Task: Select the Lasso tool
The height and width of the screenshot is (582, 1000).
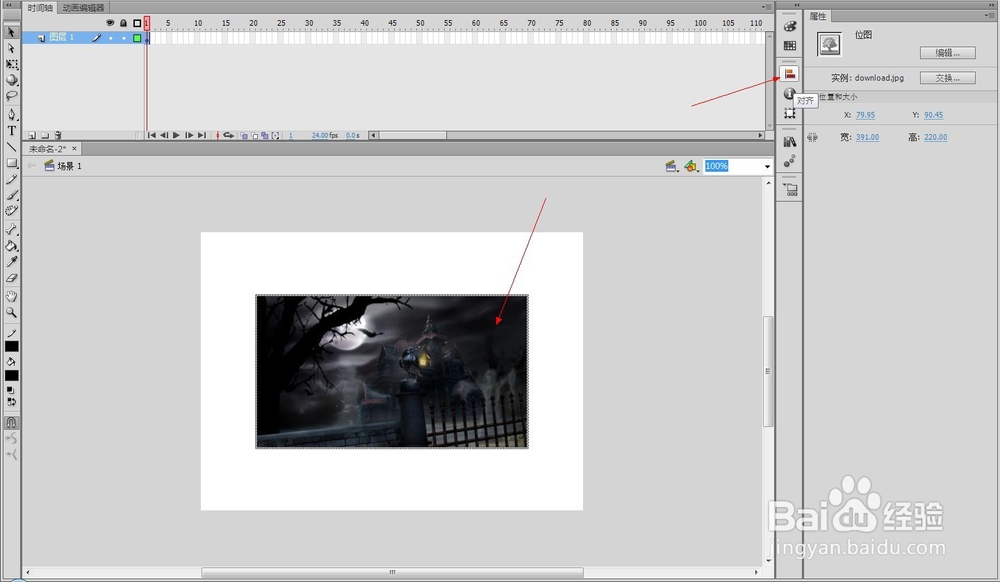Action: coord(11,96)
